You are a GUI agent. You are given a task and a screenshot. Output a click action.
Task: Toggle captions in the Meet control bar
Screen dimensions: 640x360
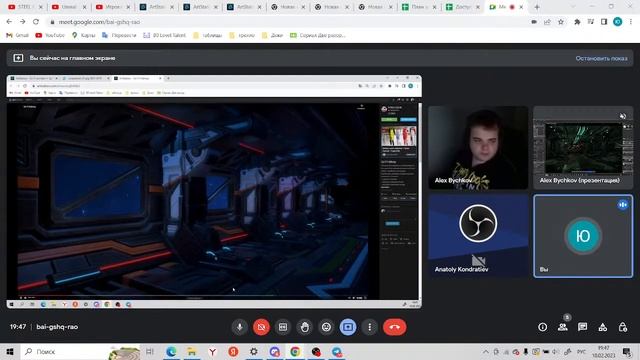point(283,327)
